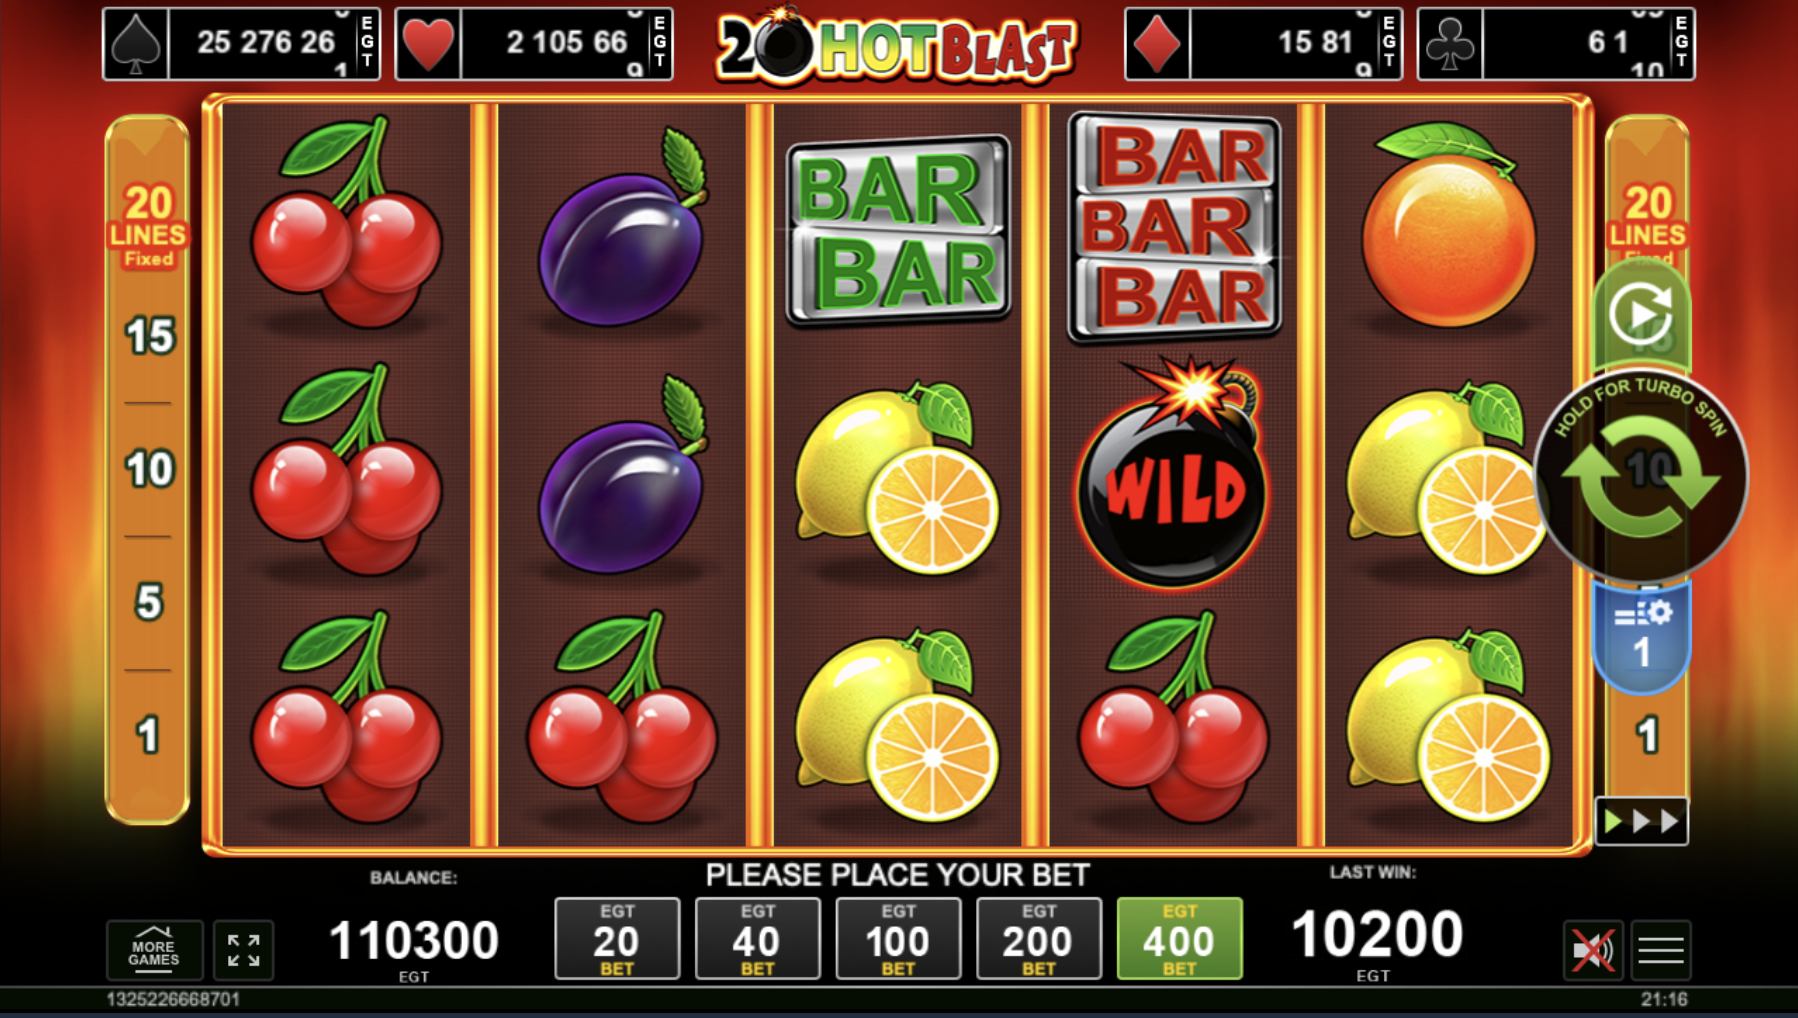Choose the 100 bet button
1798x1018 pixels.
click(x=898, y=939)
